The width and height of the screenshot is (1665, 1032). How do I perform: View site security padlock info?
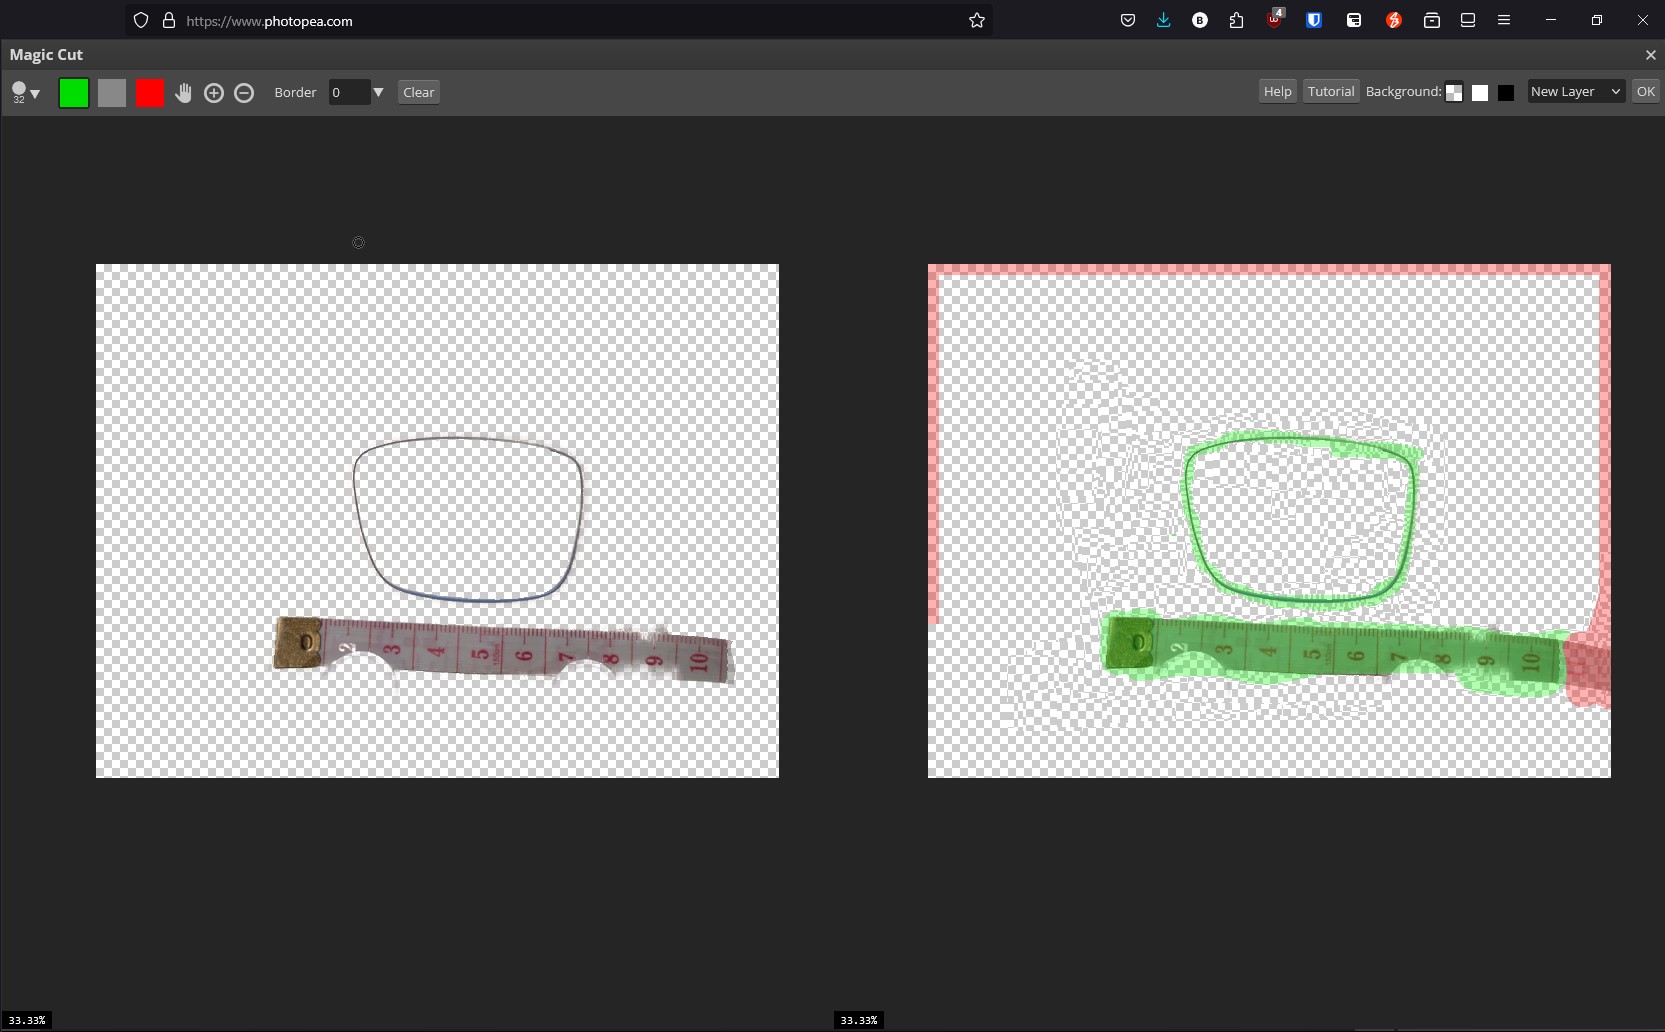pyautogui.click(x=168, y=20)
